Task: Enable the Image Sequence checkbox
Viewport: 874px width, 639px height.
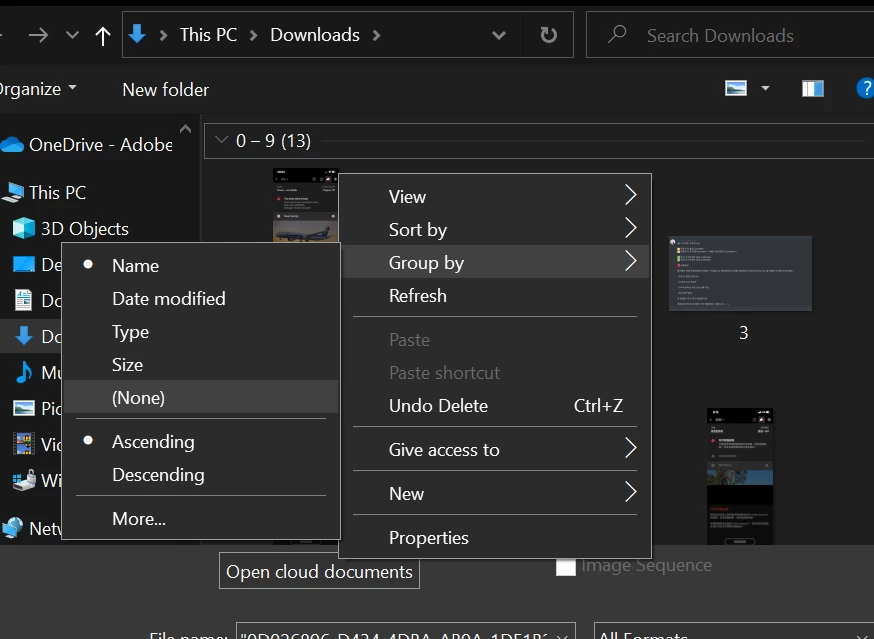Action: click(566, 567)
